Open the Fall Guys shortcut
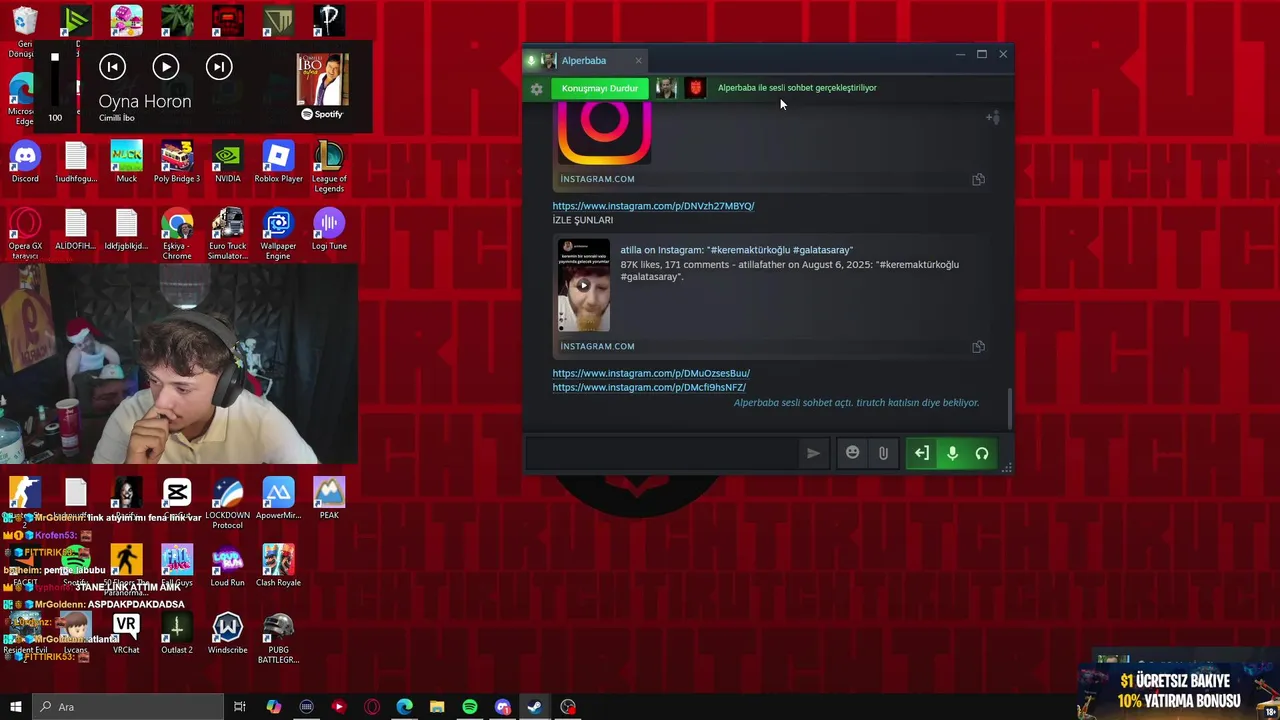Viewport: 1280px width, 720px height. coord(177,566)
